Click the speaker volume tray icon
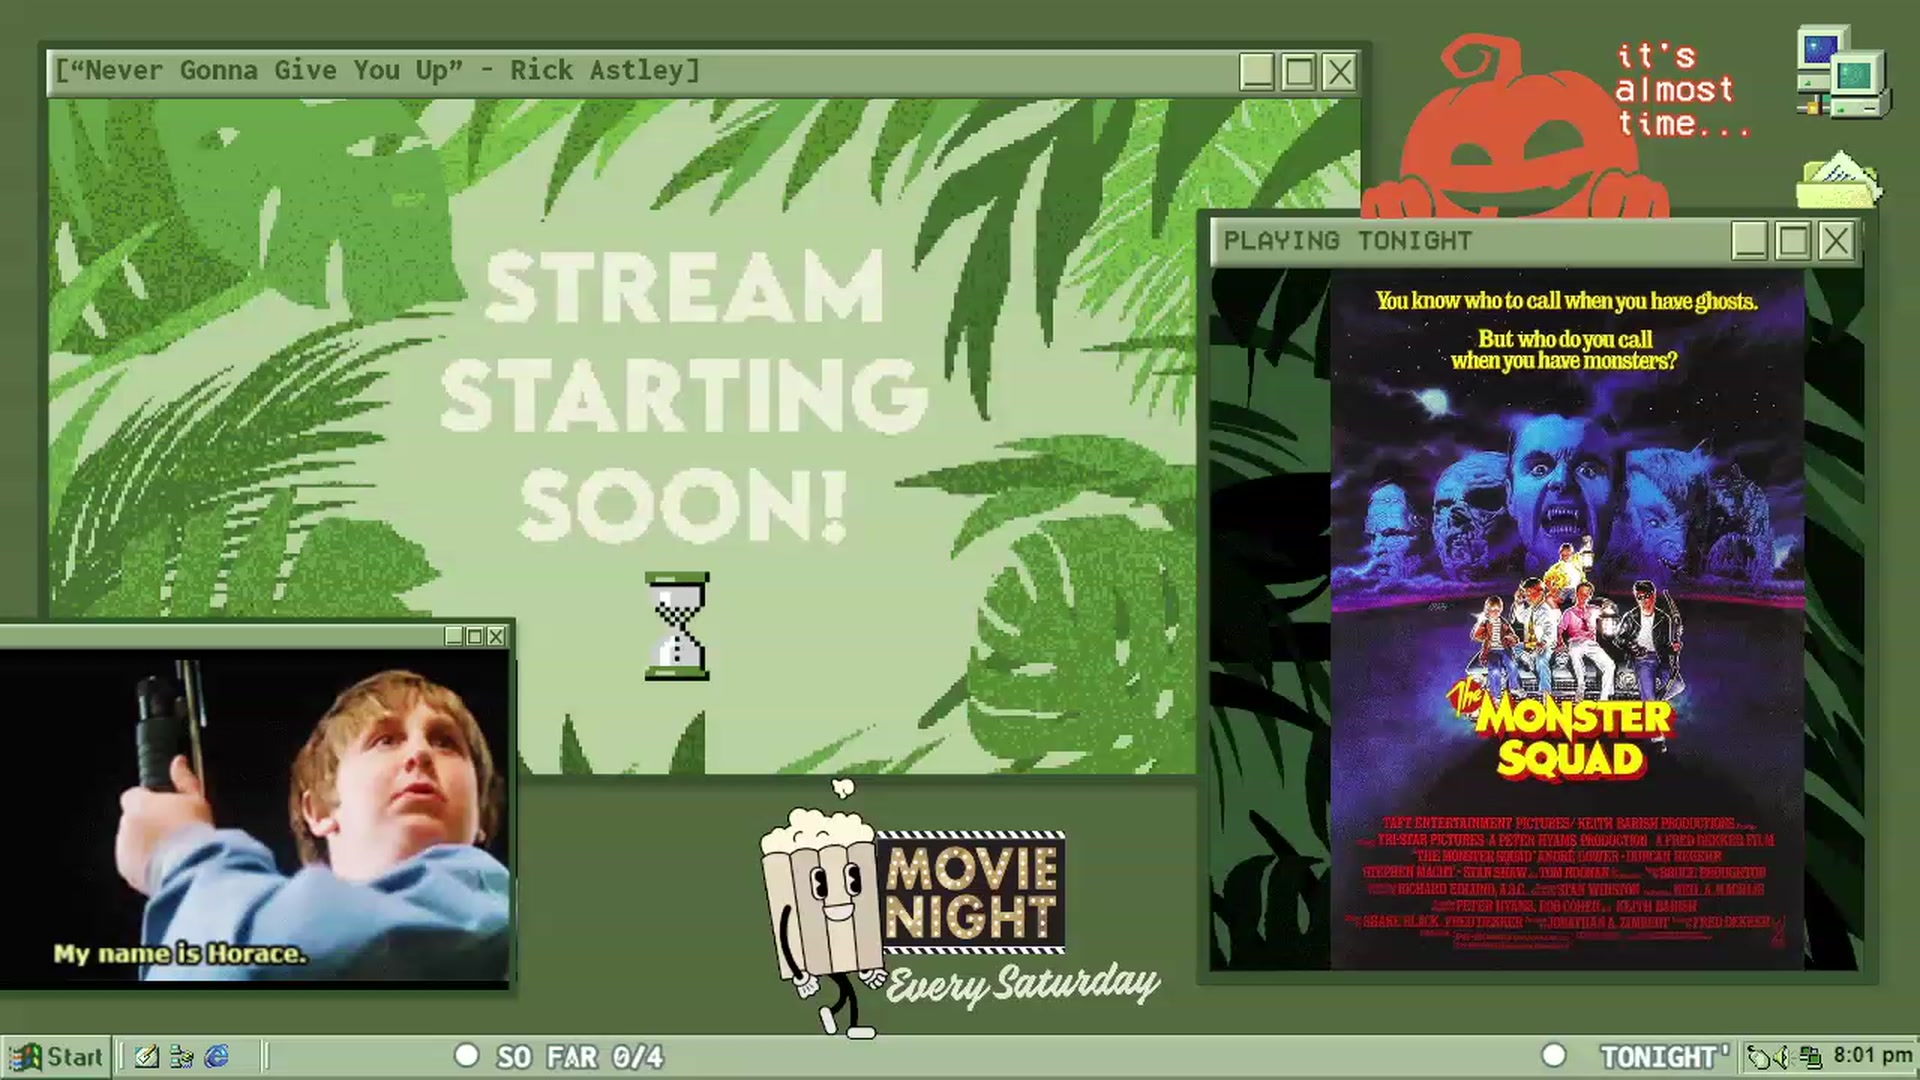The height and width of the screenshot is (1080, 1920). pos(1781,1056)
